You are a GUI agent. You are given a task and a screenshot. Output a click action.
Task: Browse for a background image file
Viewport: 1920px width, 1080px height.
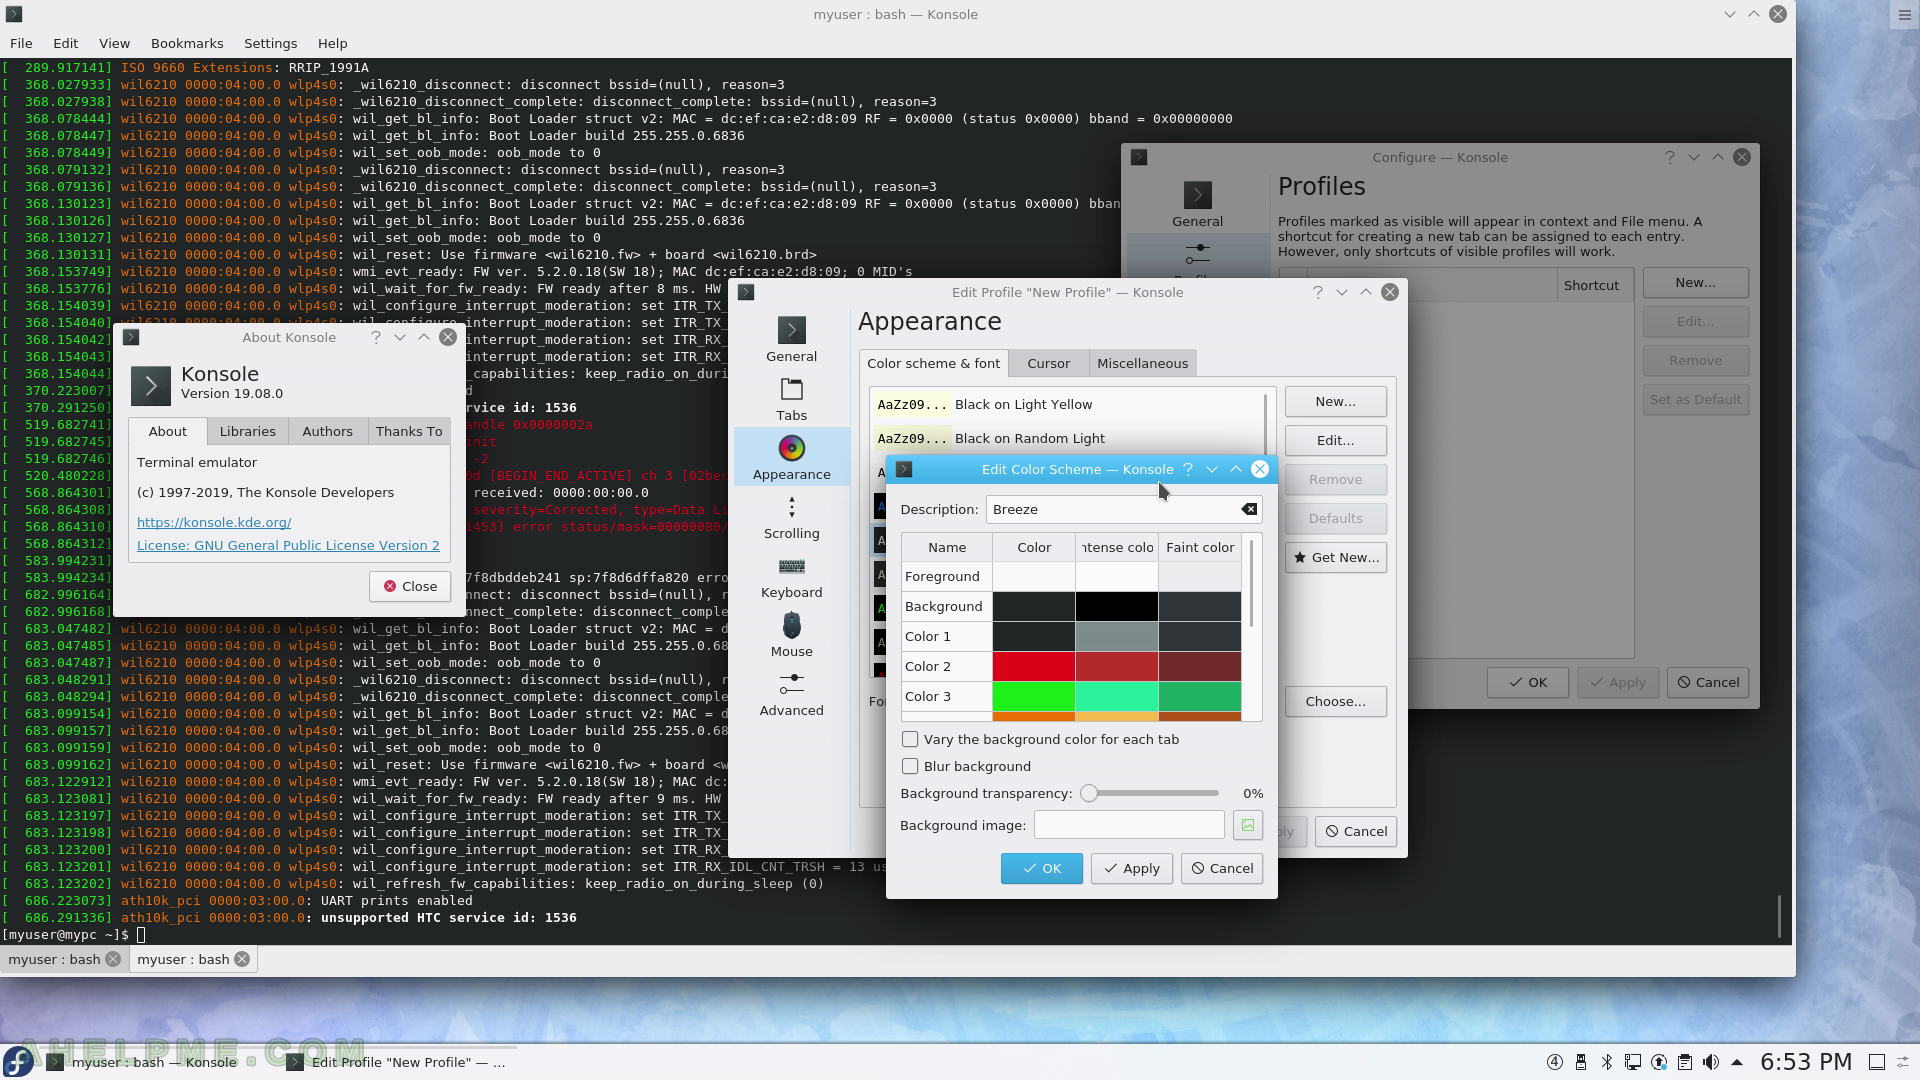coord(1248,825)
